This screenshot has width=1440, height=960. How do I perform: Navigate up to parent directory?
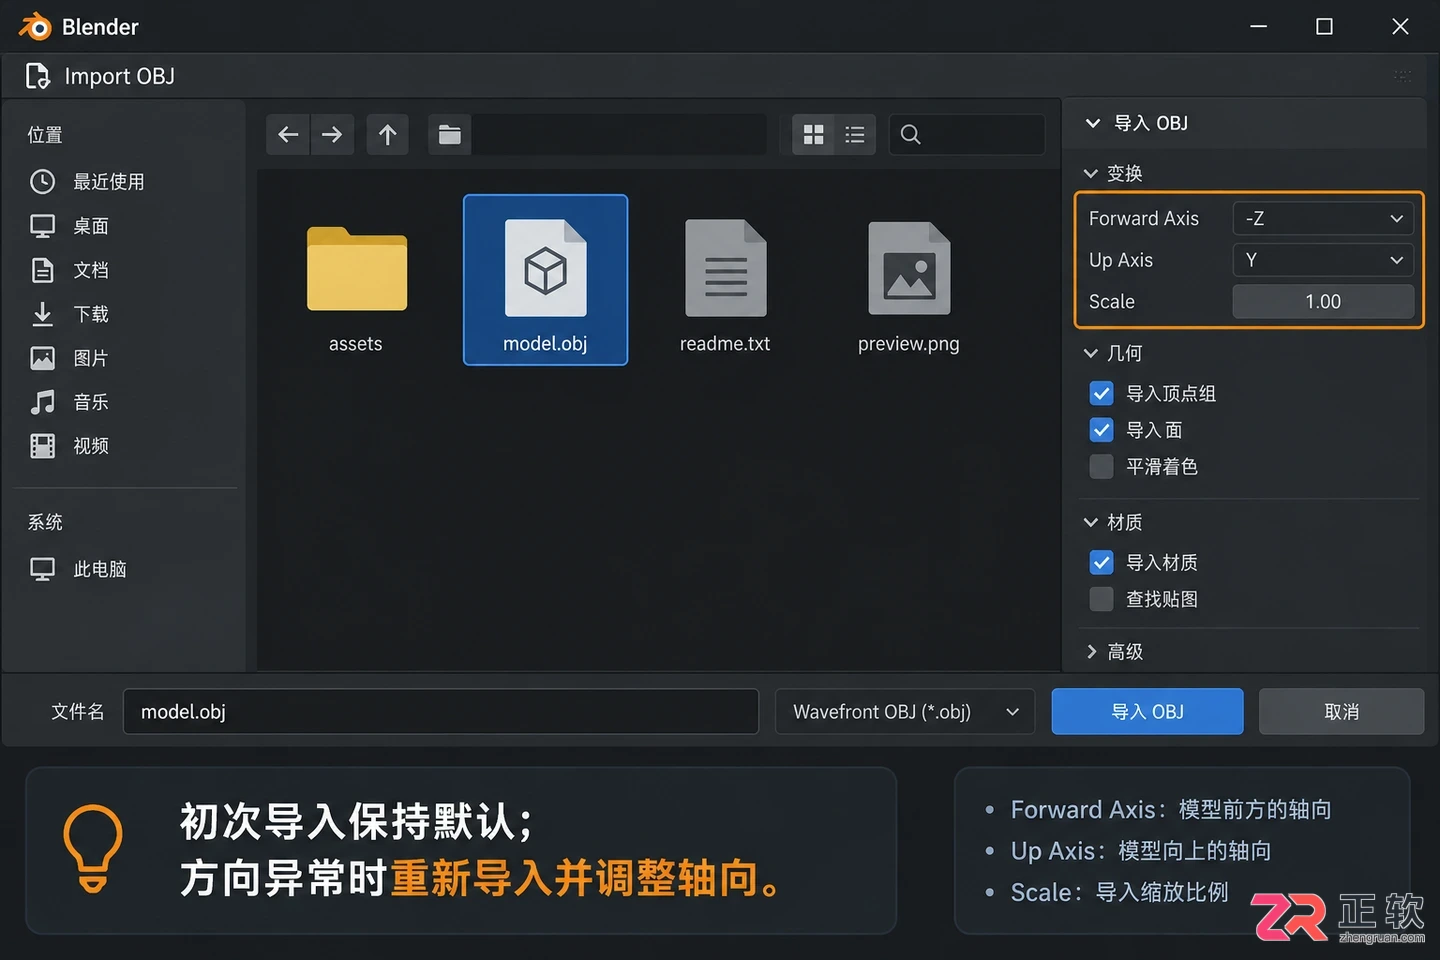point(388,134)
